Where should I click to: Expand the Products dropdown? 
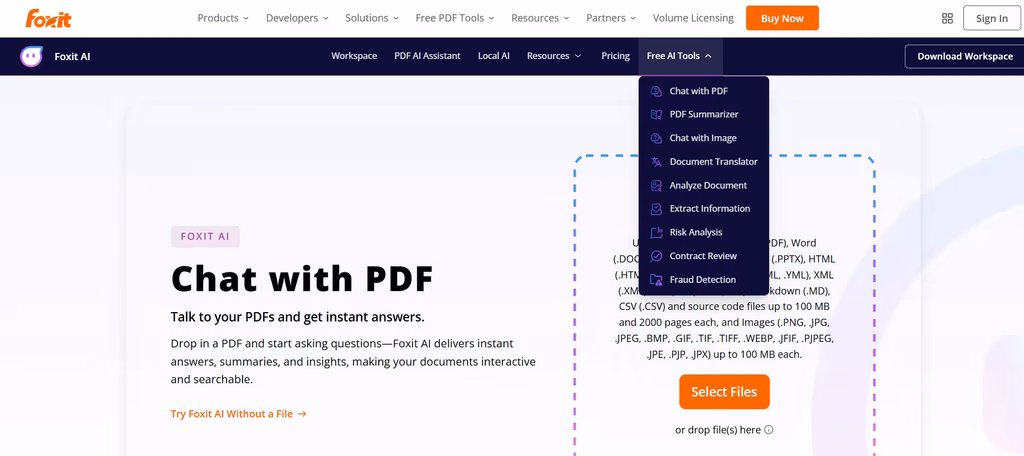click(x=223, y=18)
